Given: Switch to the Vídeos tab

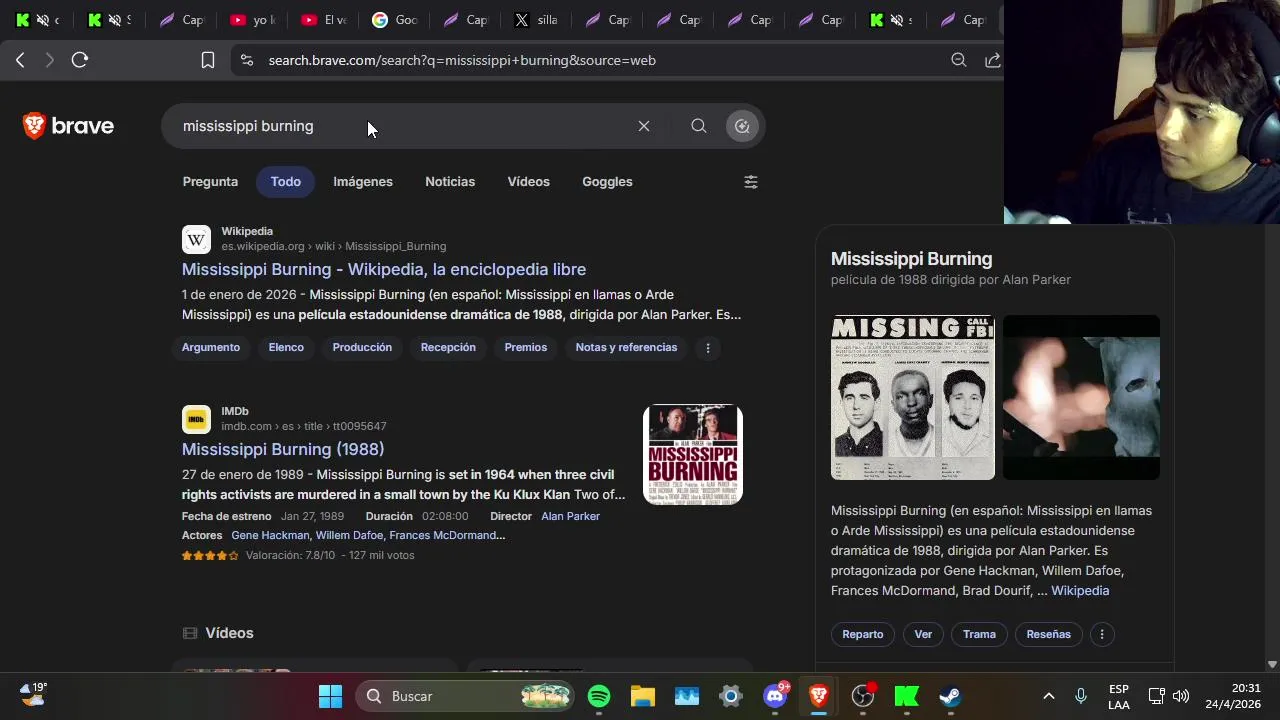Looking at the screenshot, I should pos(528,182).
